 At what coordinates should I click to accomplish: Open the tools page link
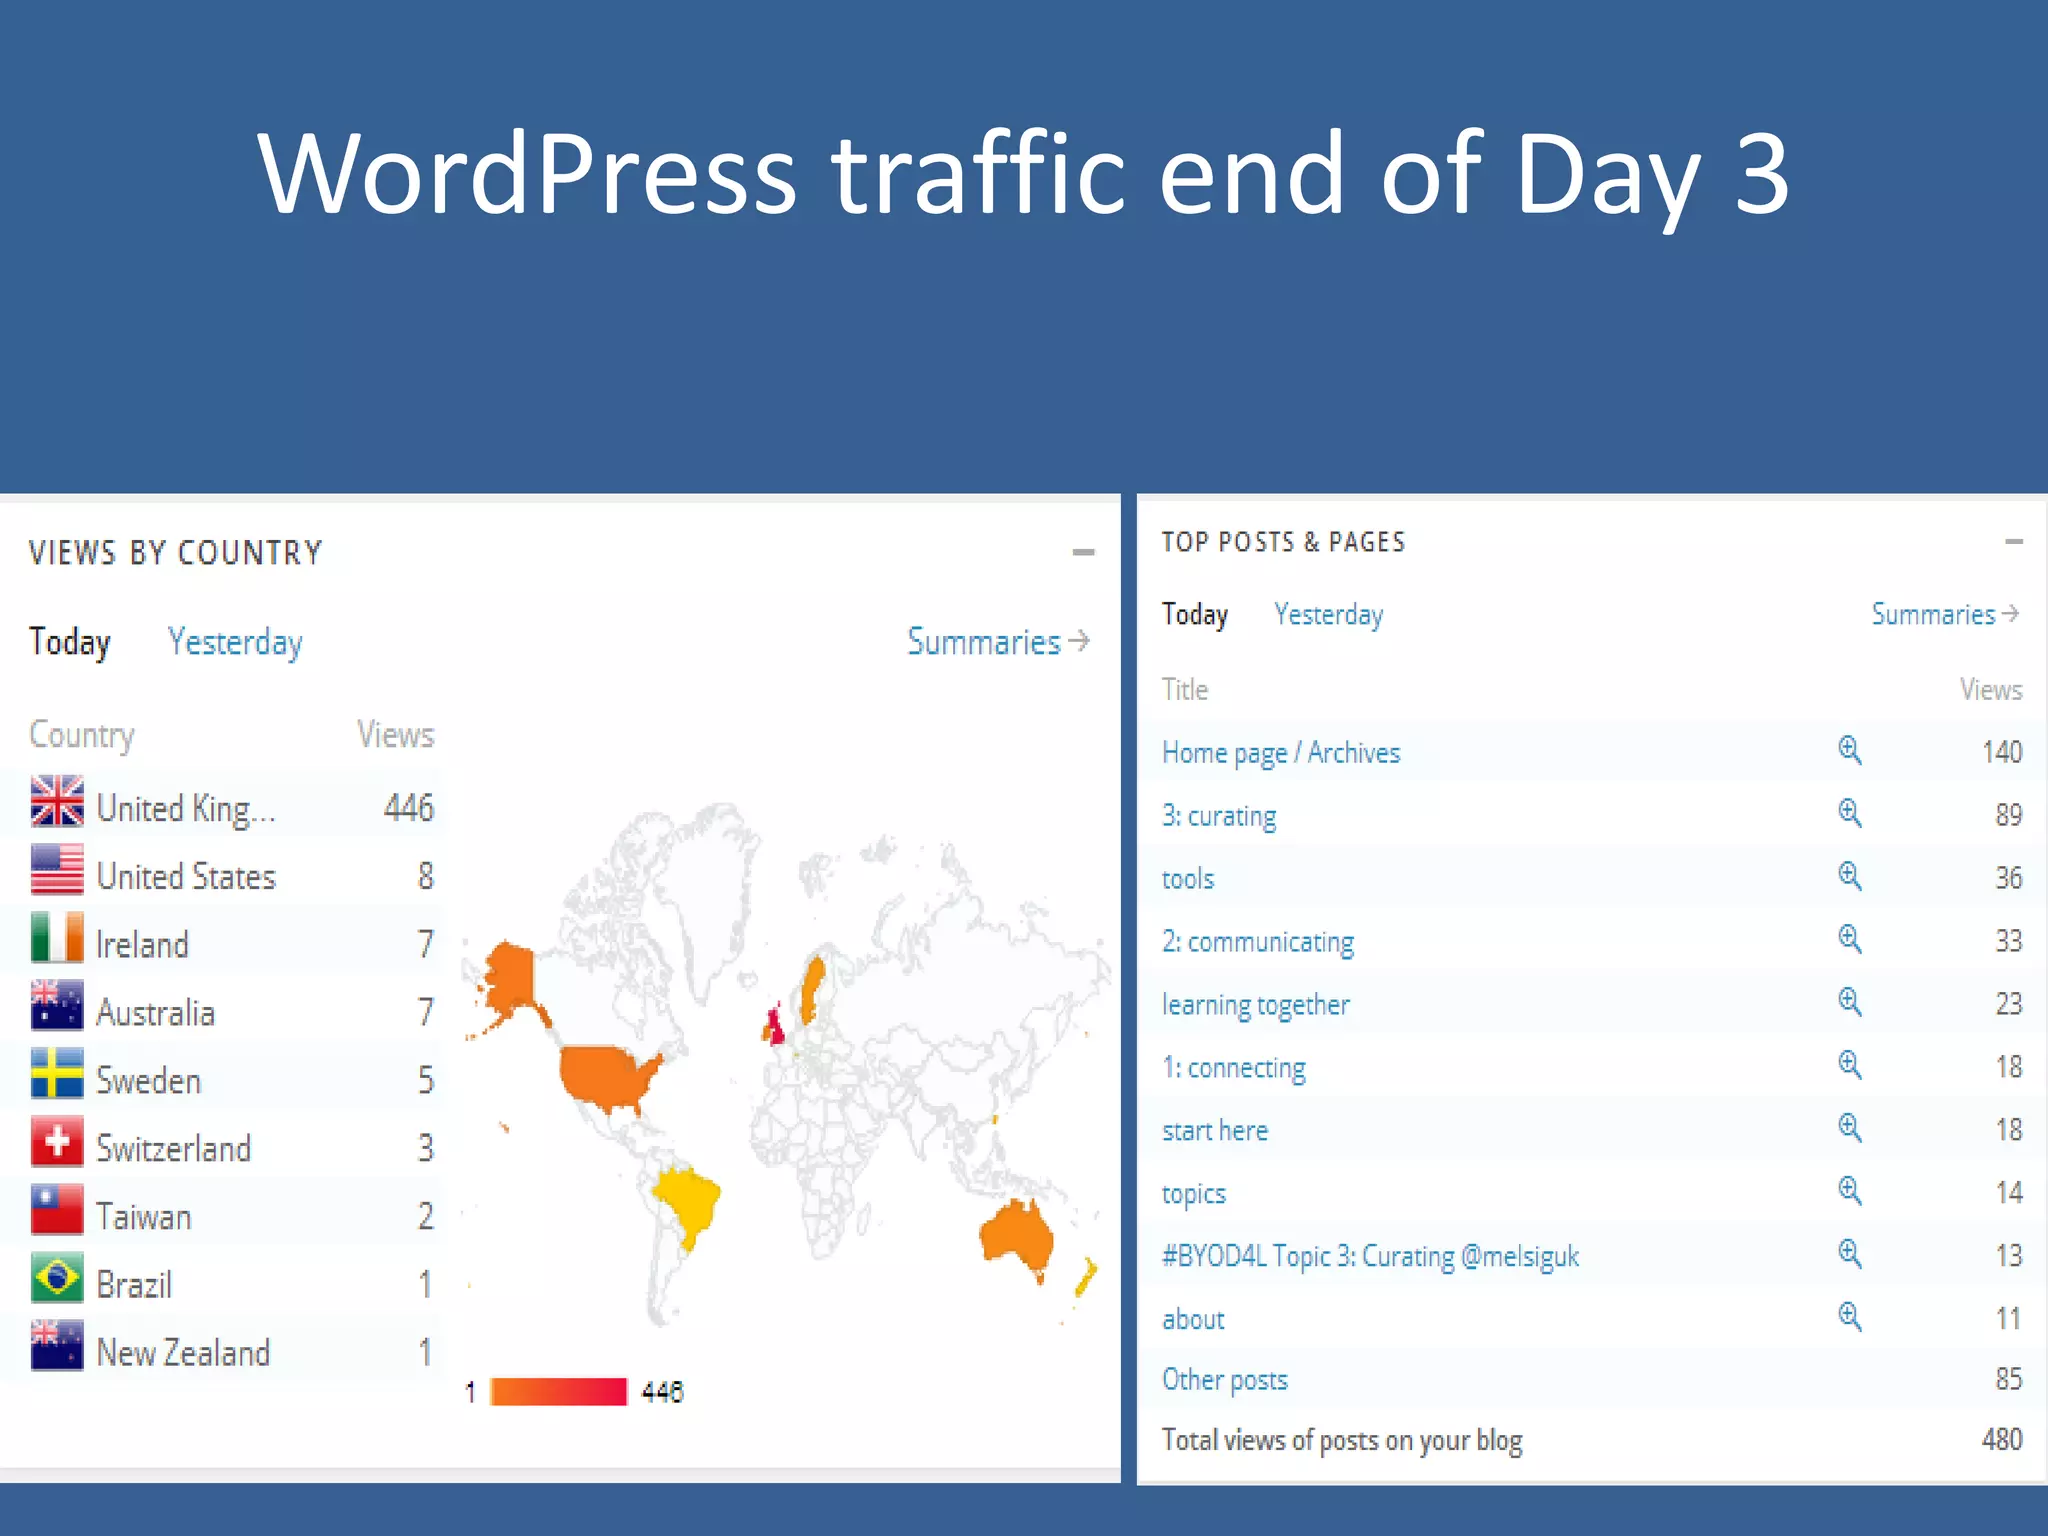click(x=1188, y=879)
